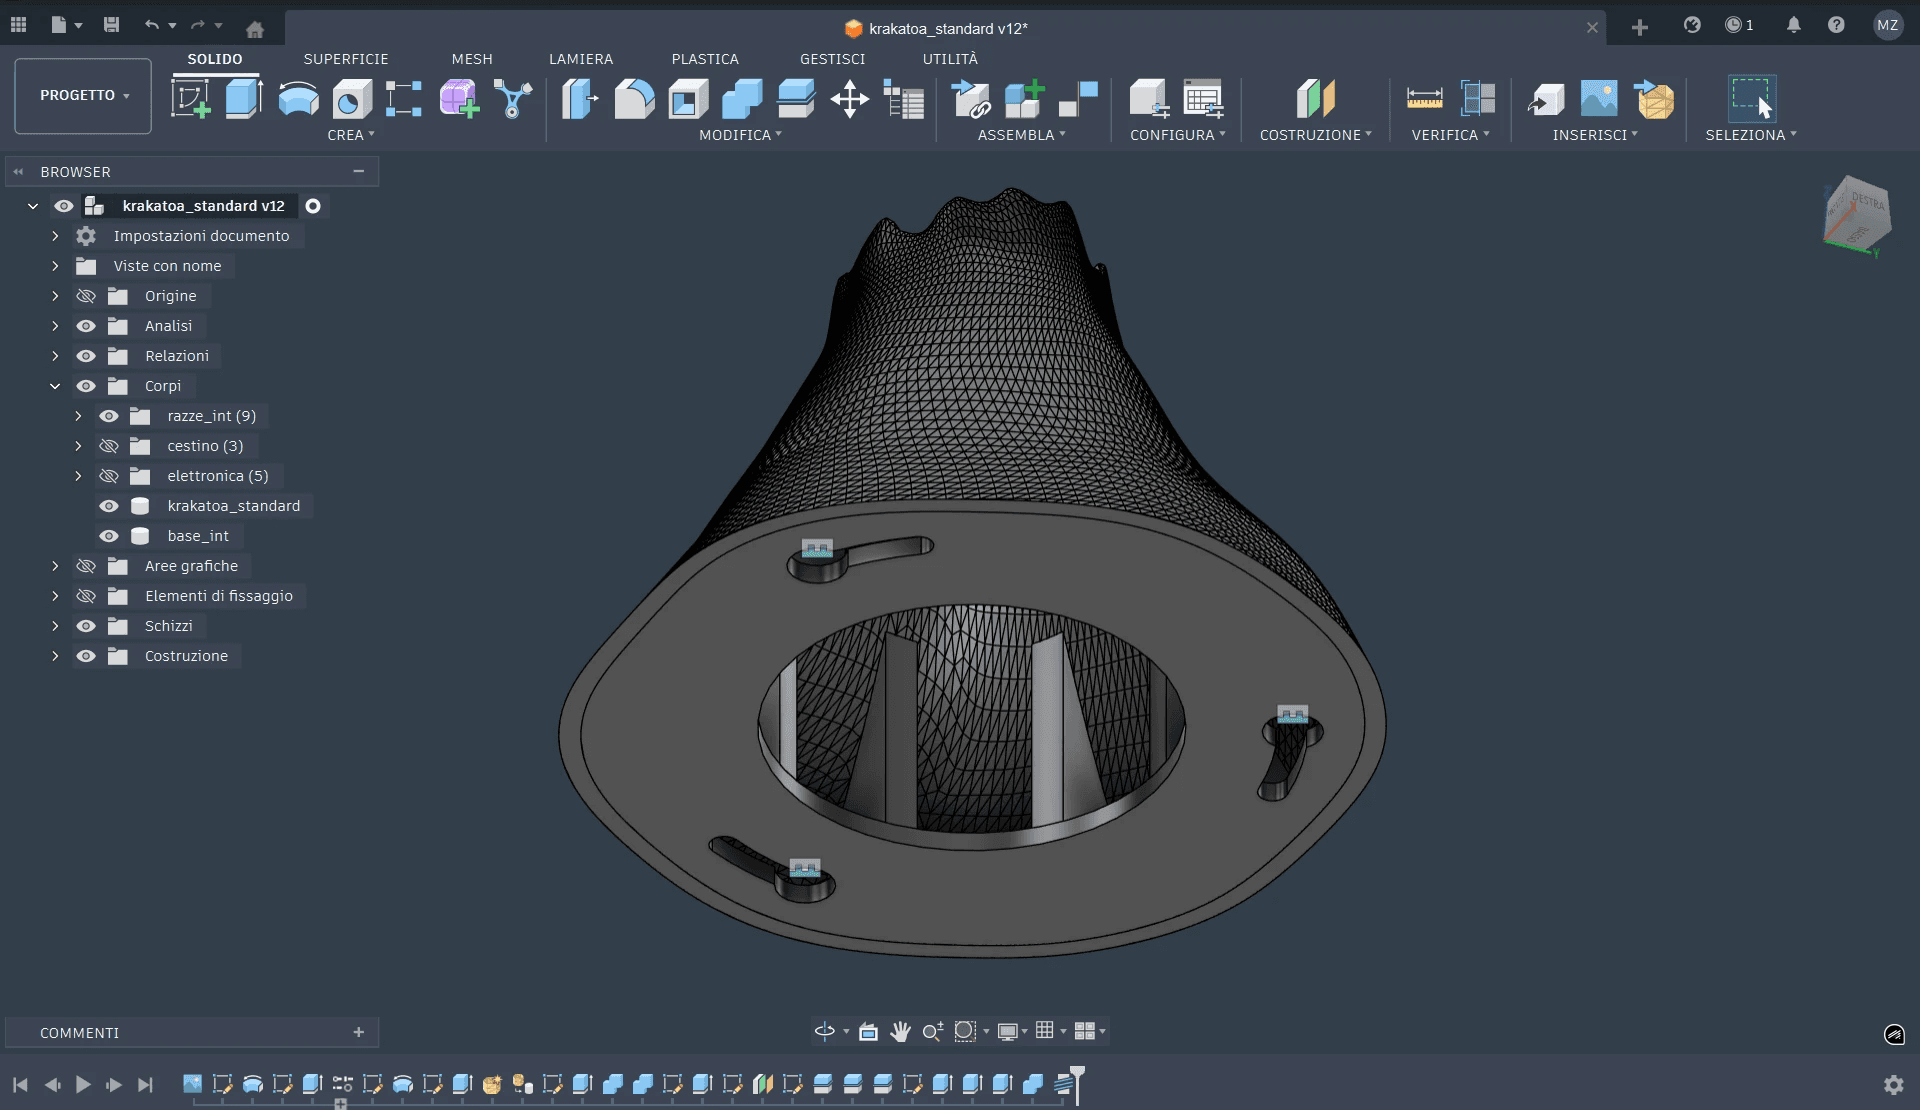Show the cestino folder
Viewport: 1920px width, 1110px height.
[109, 446]
